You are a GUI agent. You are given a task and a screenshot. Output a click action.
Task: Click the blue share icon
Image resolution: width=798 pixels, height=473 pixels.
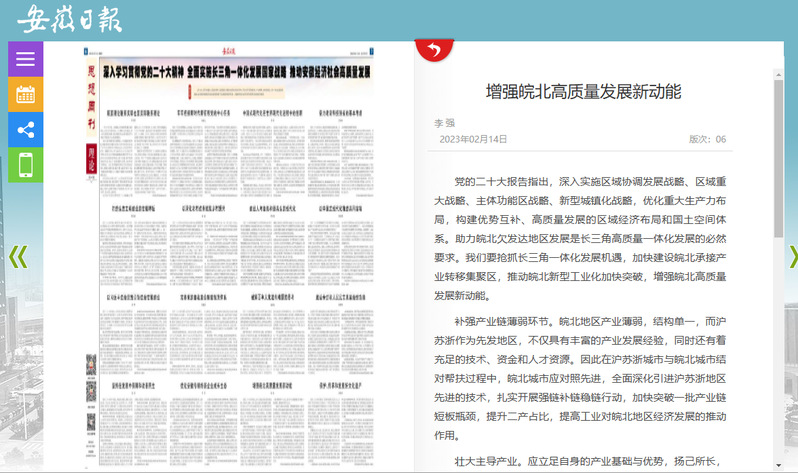[25, 130]
